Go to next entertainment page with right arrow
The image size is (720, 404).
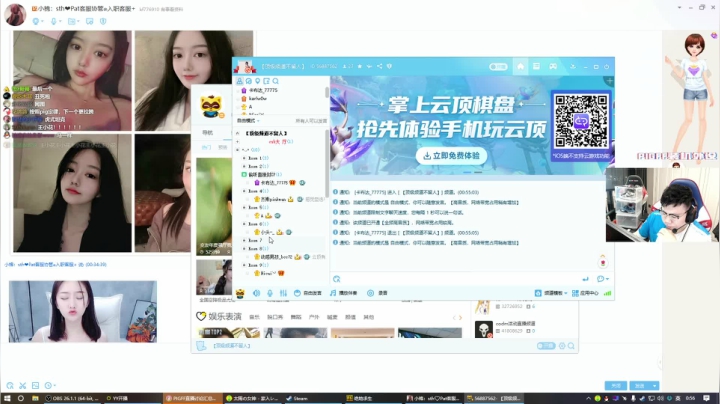point(460,317)
